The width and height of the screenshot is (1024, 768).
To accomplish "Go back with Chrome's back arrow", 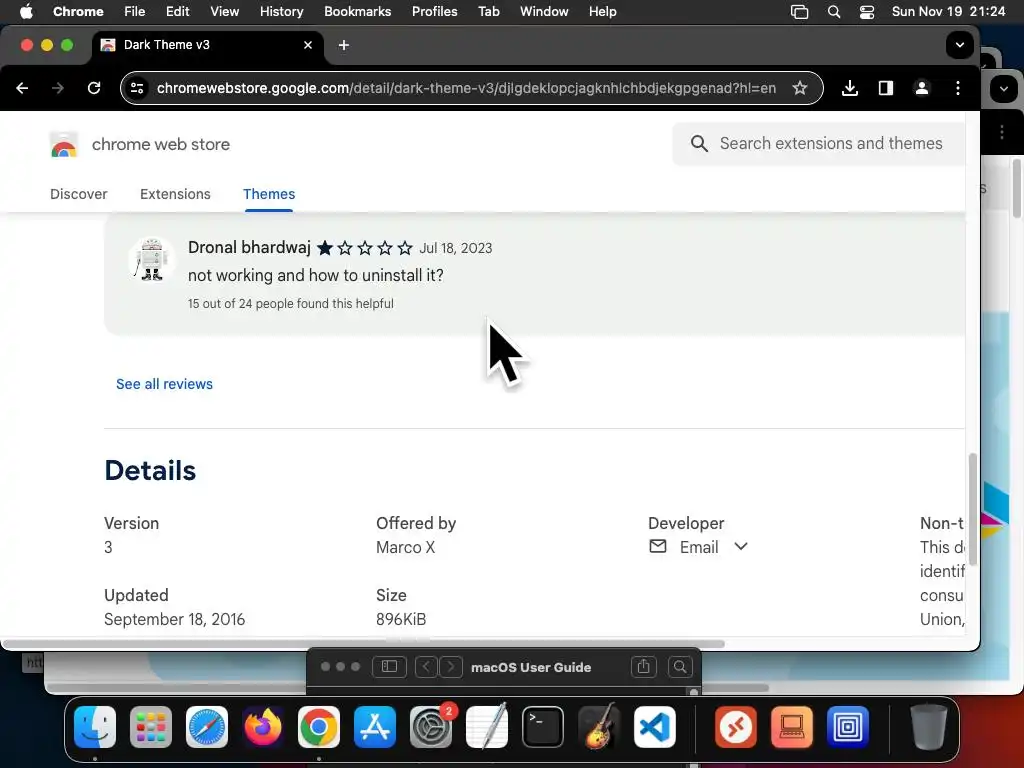I will (22, 88).
